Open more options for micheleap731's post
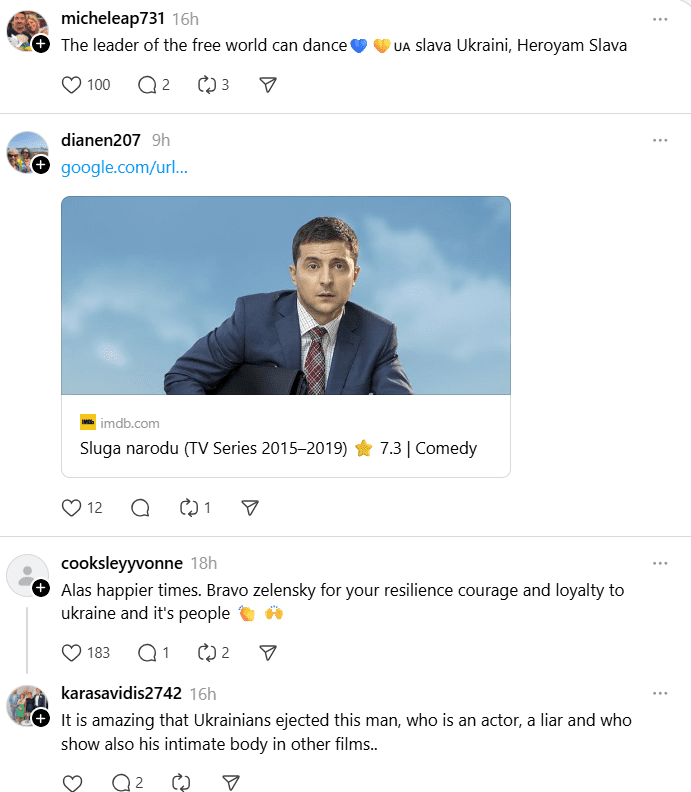Screen dimensions: 691x792 [659, 19]
